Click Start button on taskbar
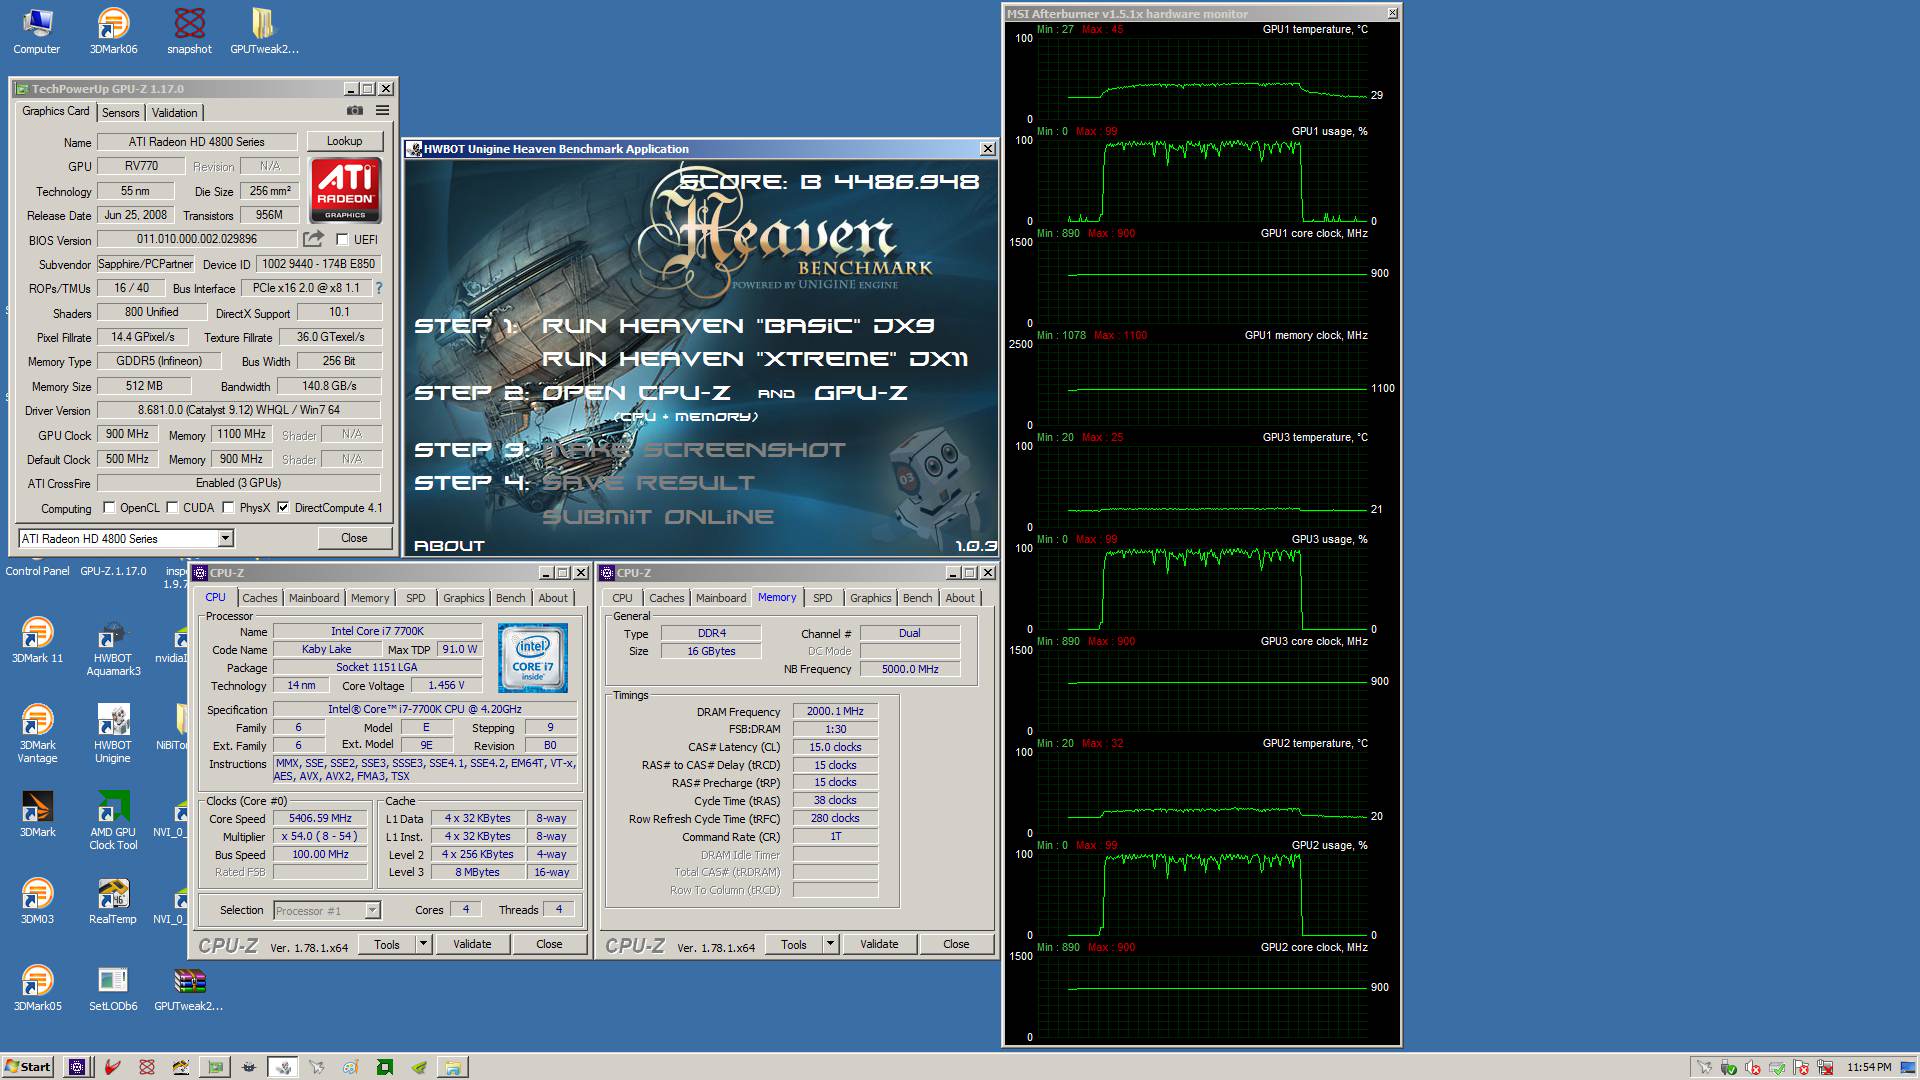 (28, 1066)
